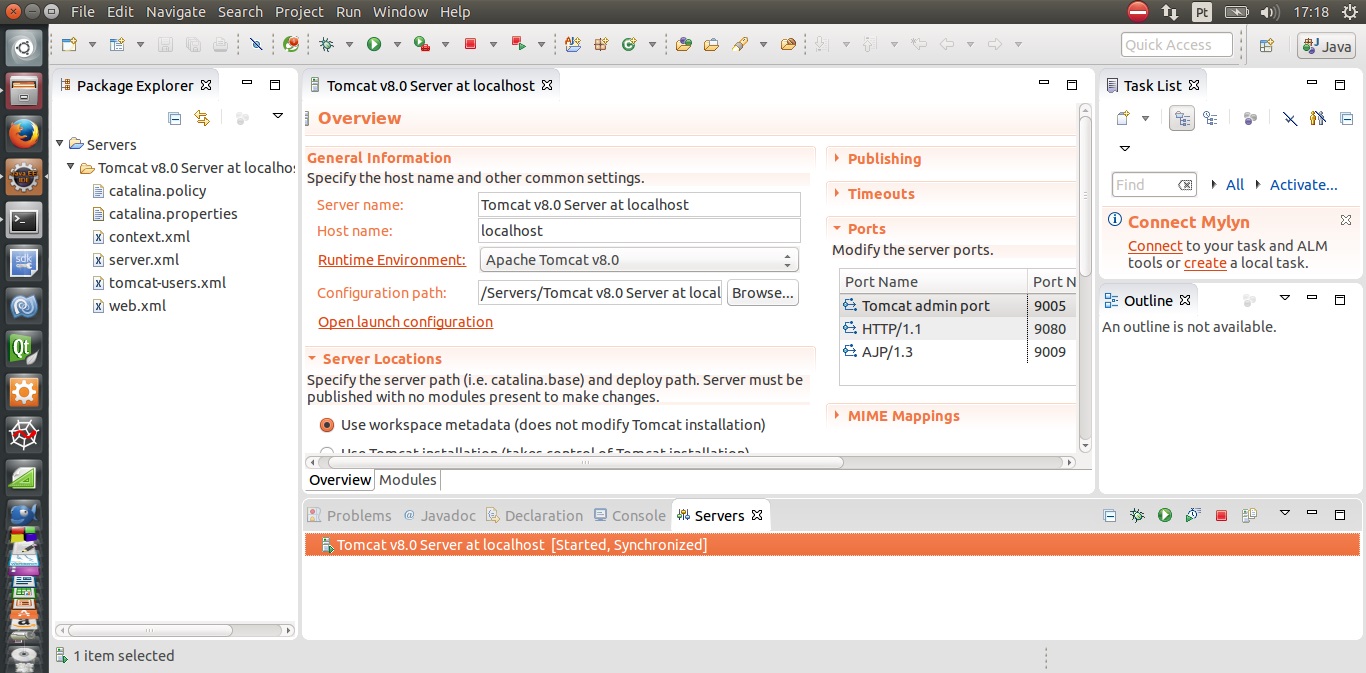The image size is (1366, 673).
Task: Start the server from the Servers view toolbar
Action: point(1164,515)
